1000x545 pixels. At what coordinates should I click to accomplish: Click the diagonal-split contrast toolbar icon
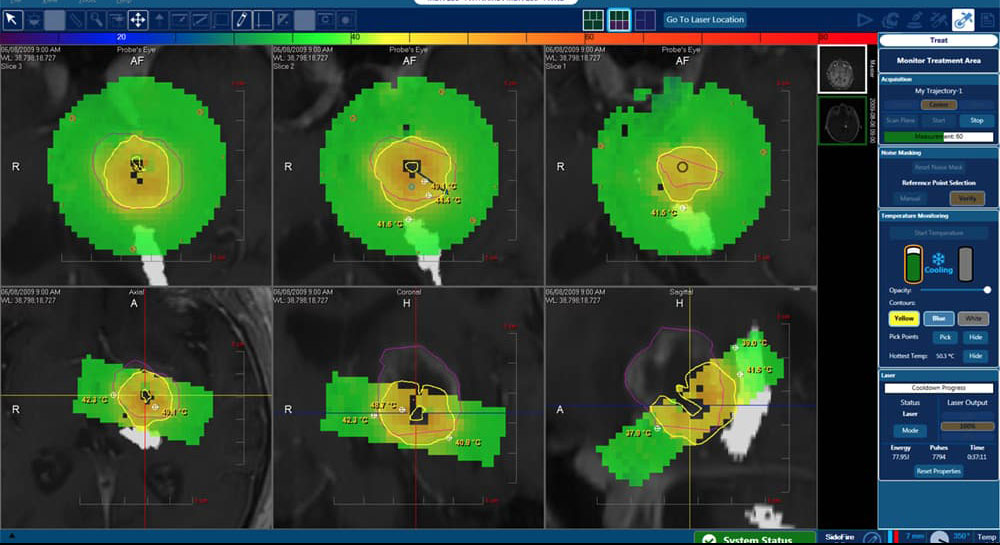click(283, 20)
